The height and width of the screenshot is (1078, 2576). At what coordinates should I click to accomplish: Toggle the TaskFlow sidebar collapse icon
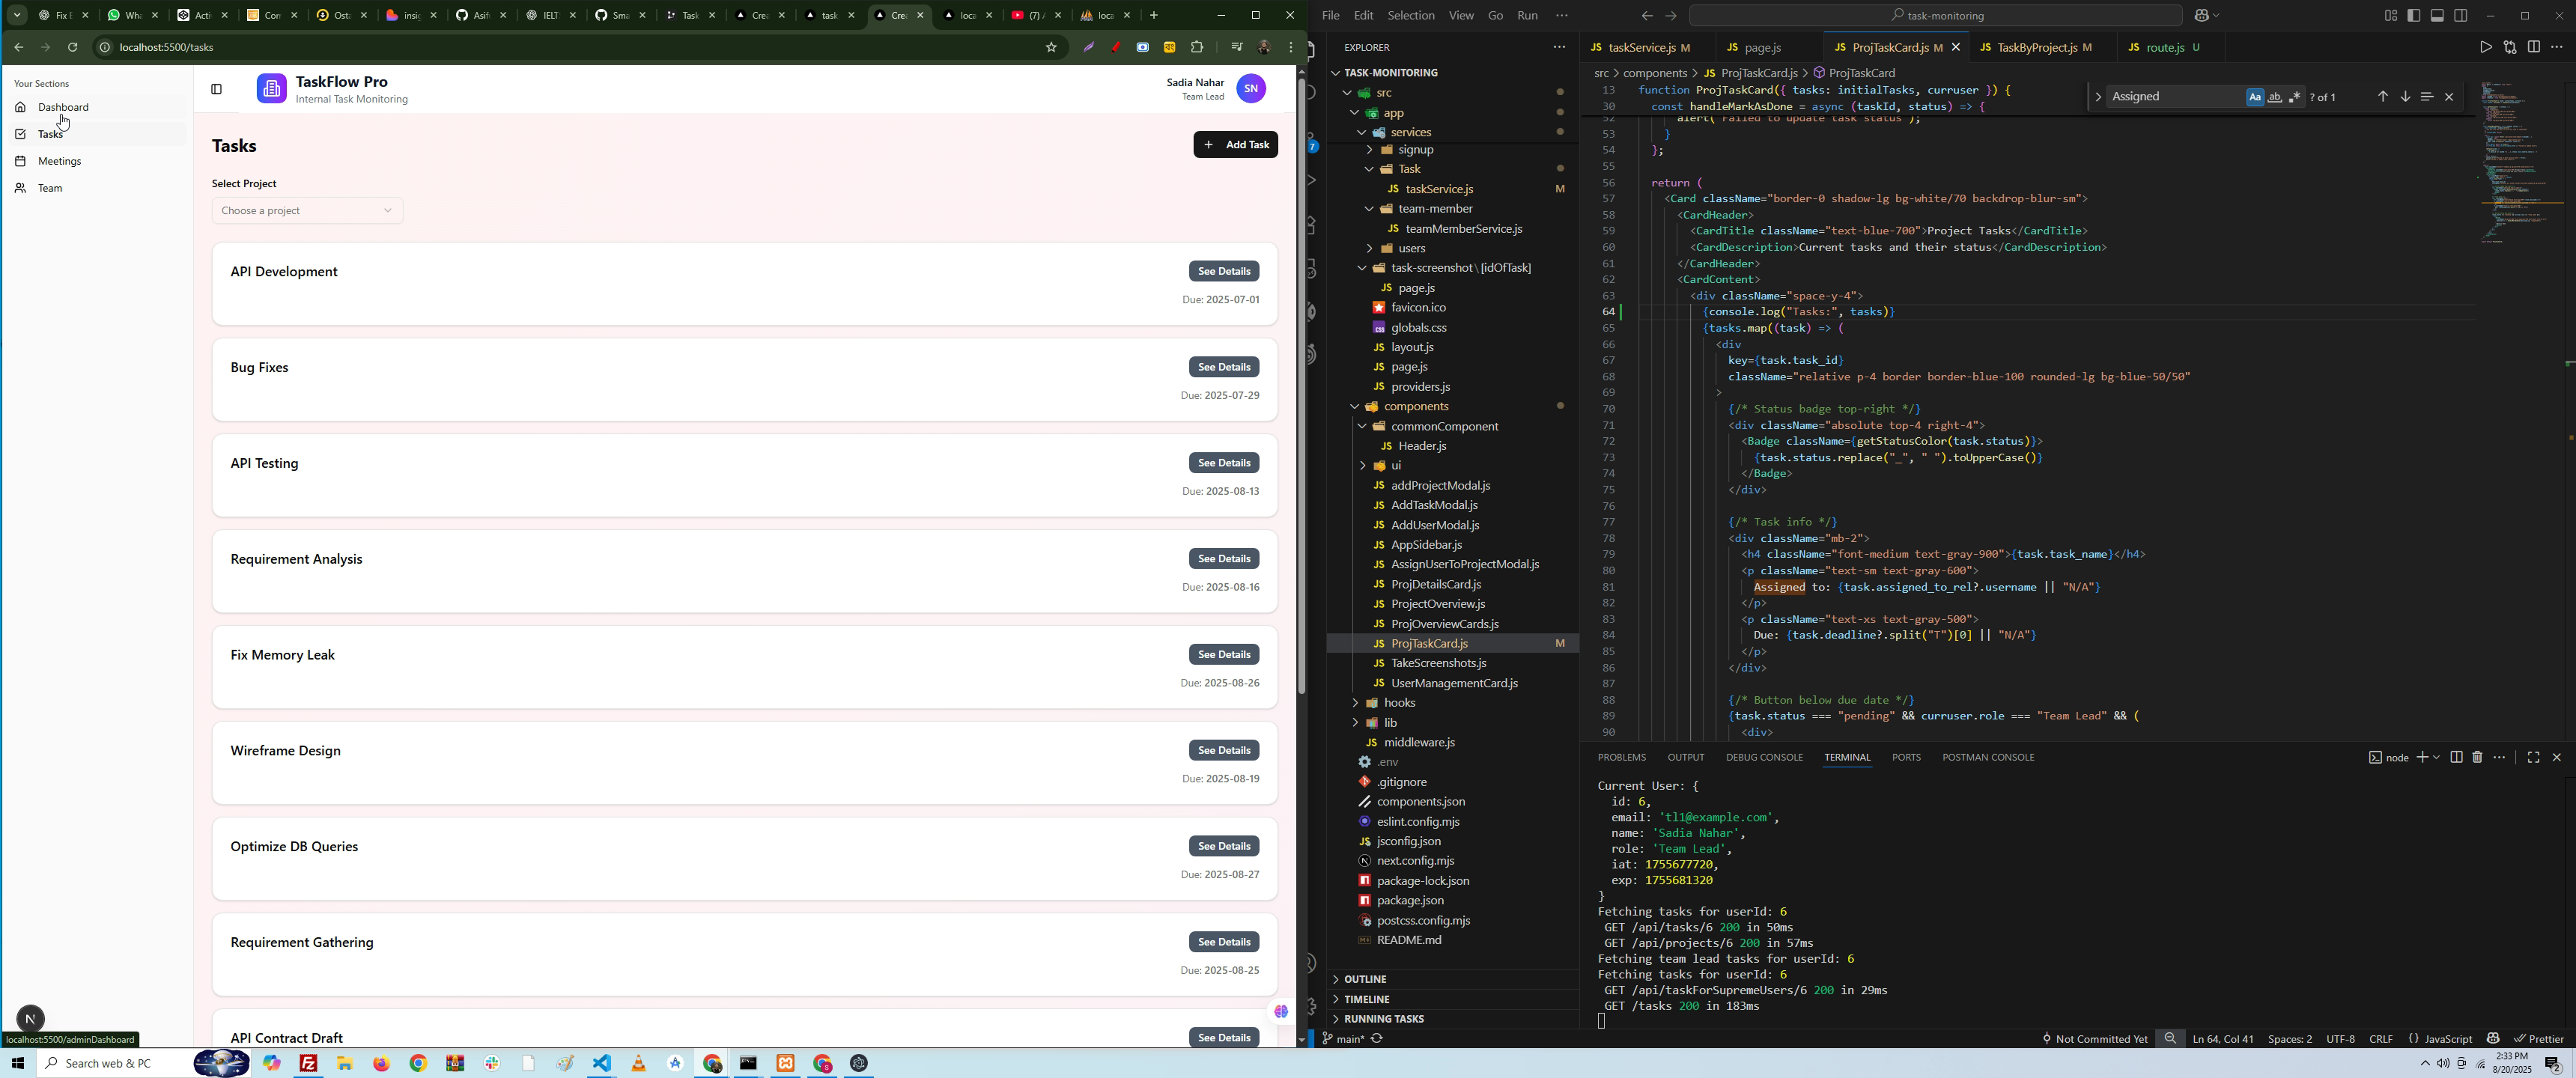pos(216,90)
